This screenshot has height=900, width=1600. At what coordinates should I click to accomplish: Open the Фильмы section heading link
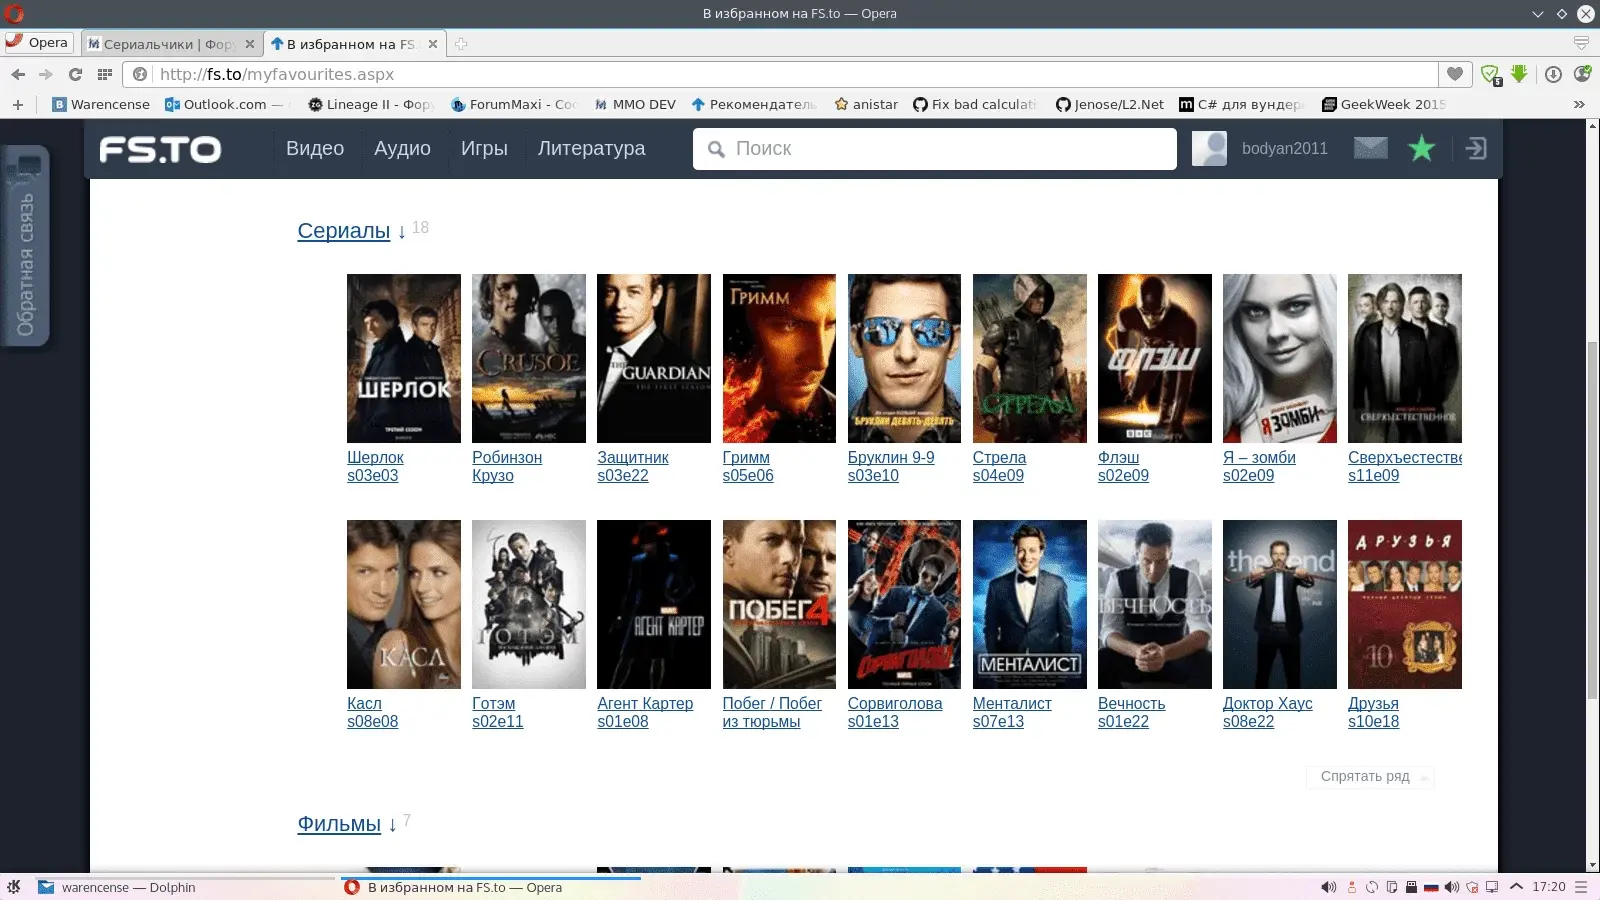click(339, 824)
